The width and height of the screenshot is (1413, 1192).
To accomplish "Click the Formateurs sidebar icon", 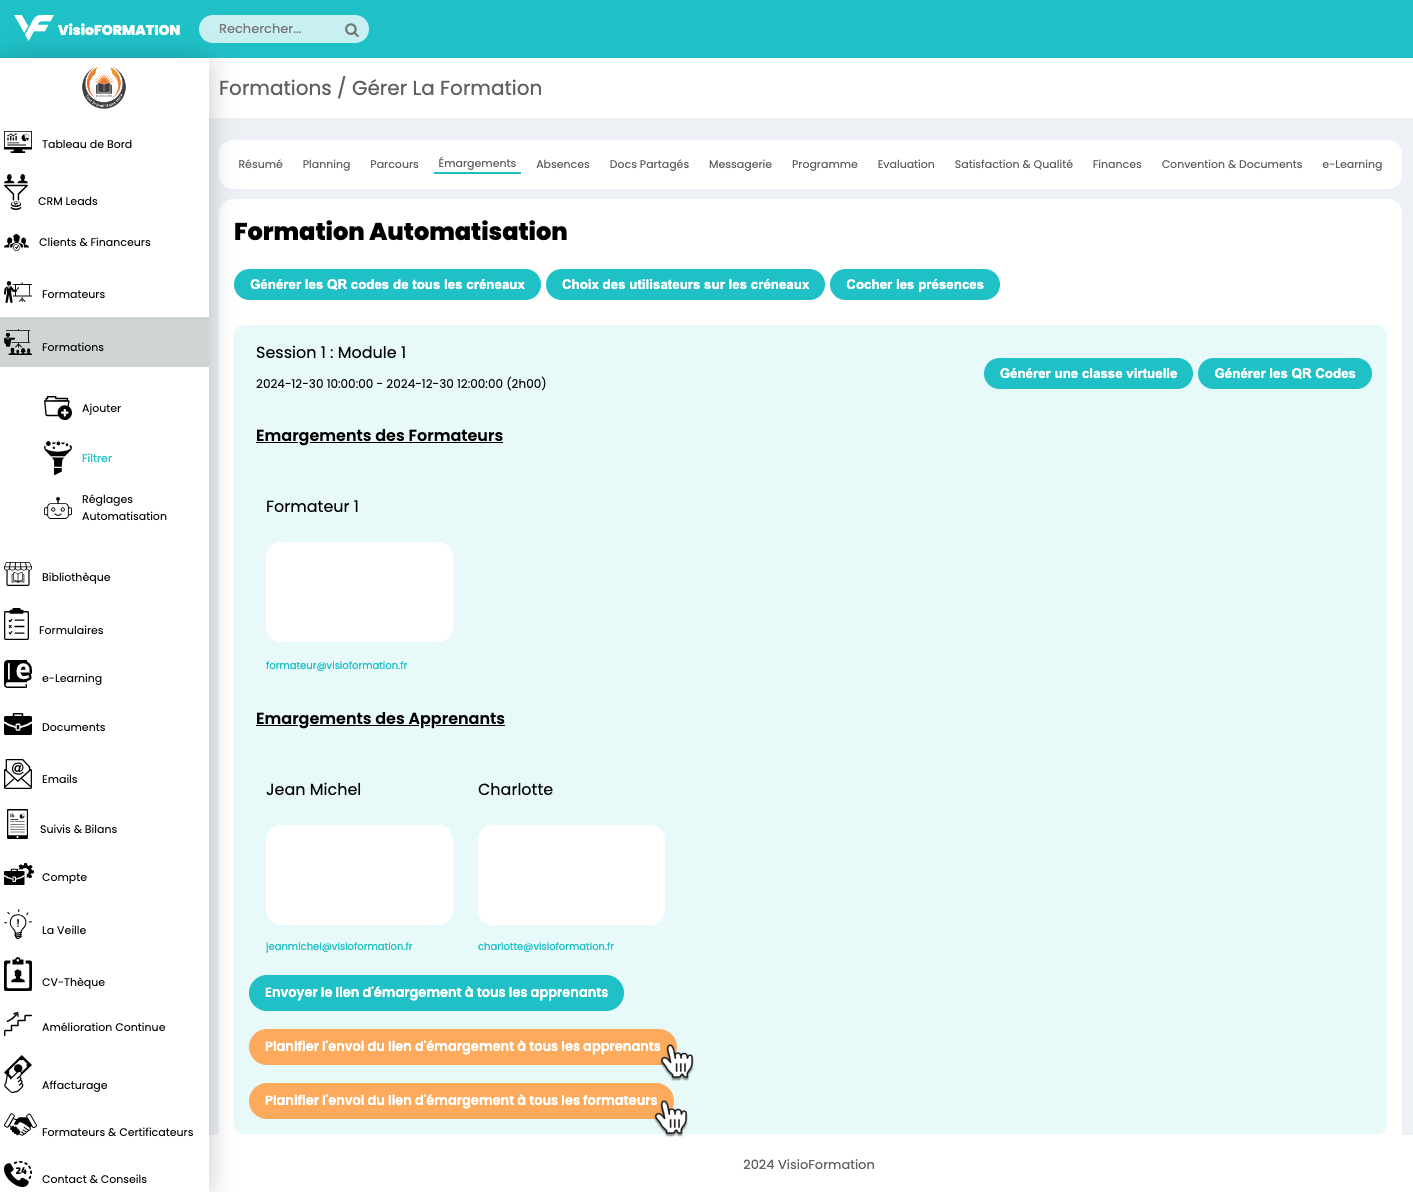I will [x=18, y=292].
